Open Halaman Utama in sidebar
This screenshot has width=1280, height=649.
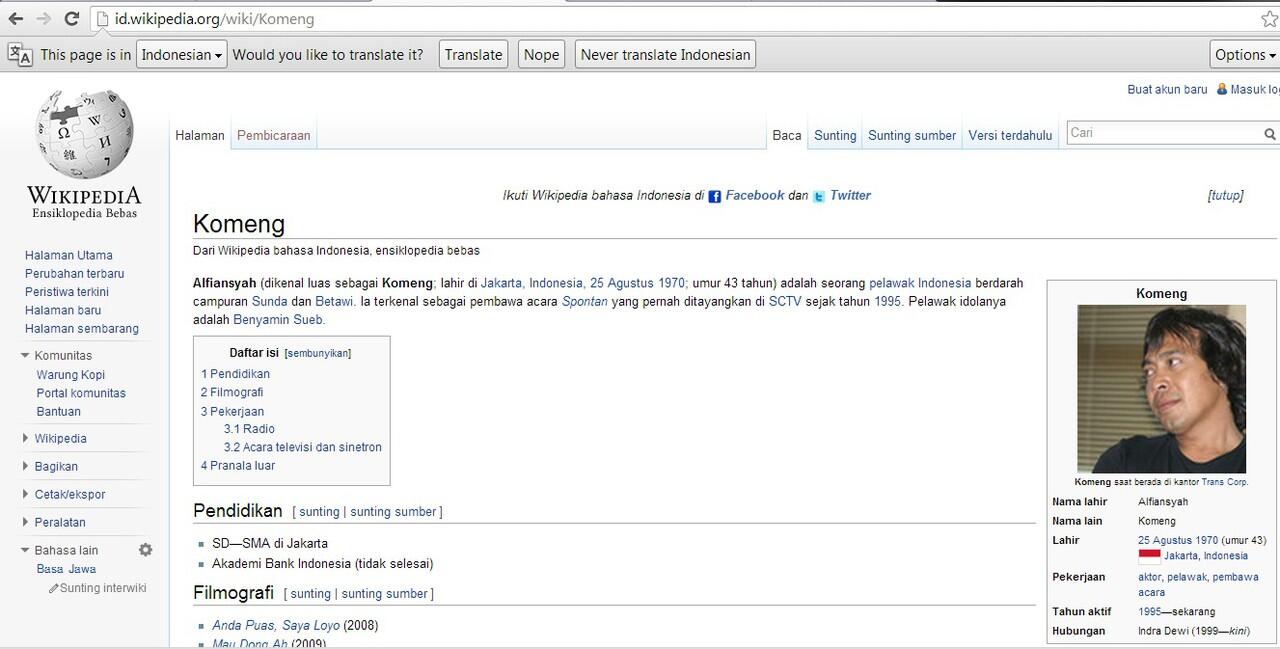[x=69, y=255]
